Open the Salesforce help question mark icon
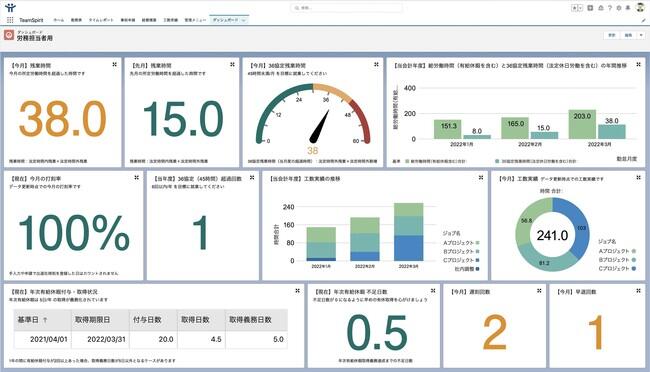The image size is (650, 372). pos(610,8)
